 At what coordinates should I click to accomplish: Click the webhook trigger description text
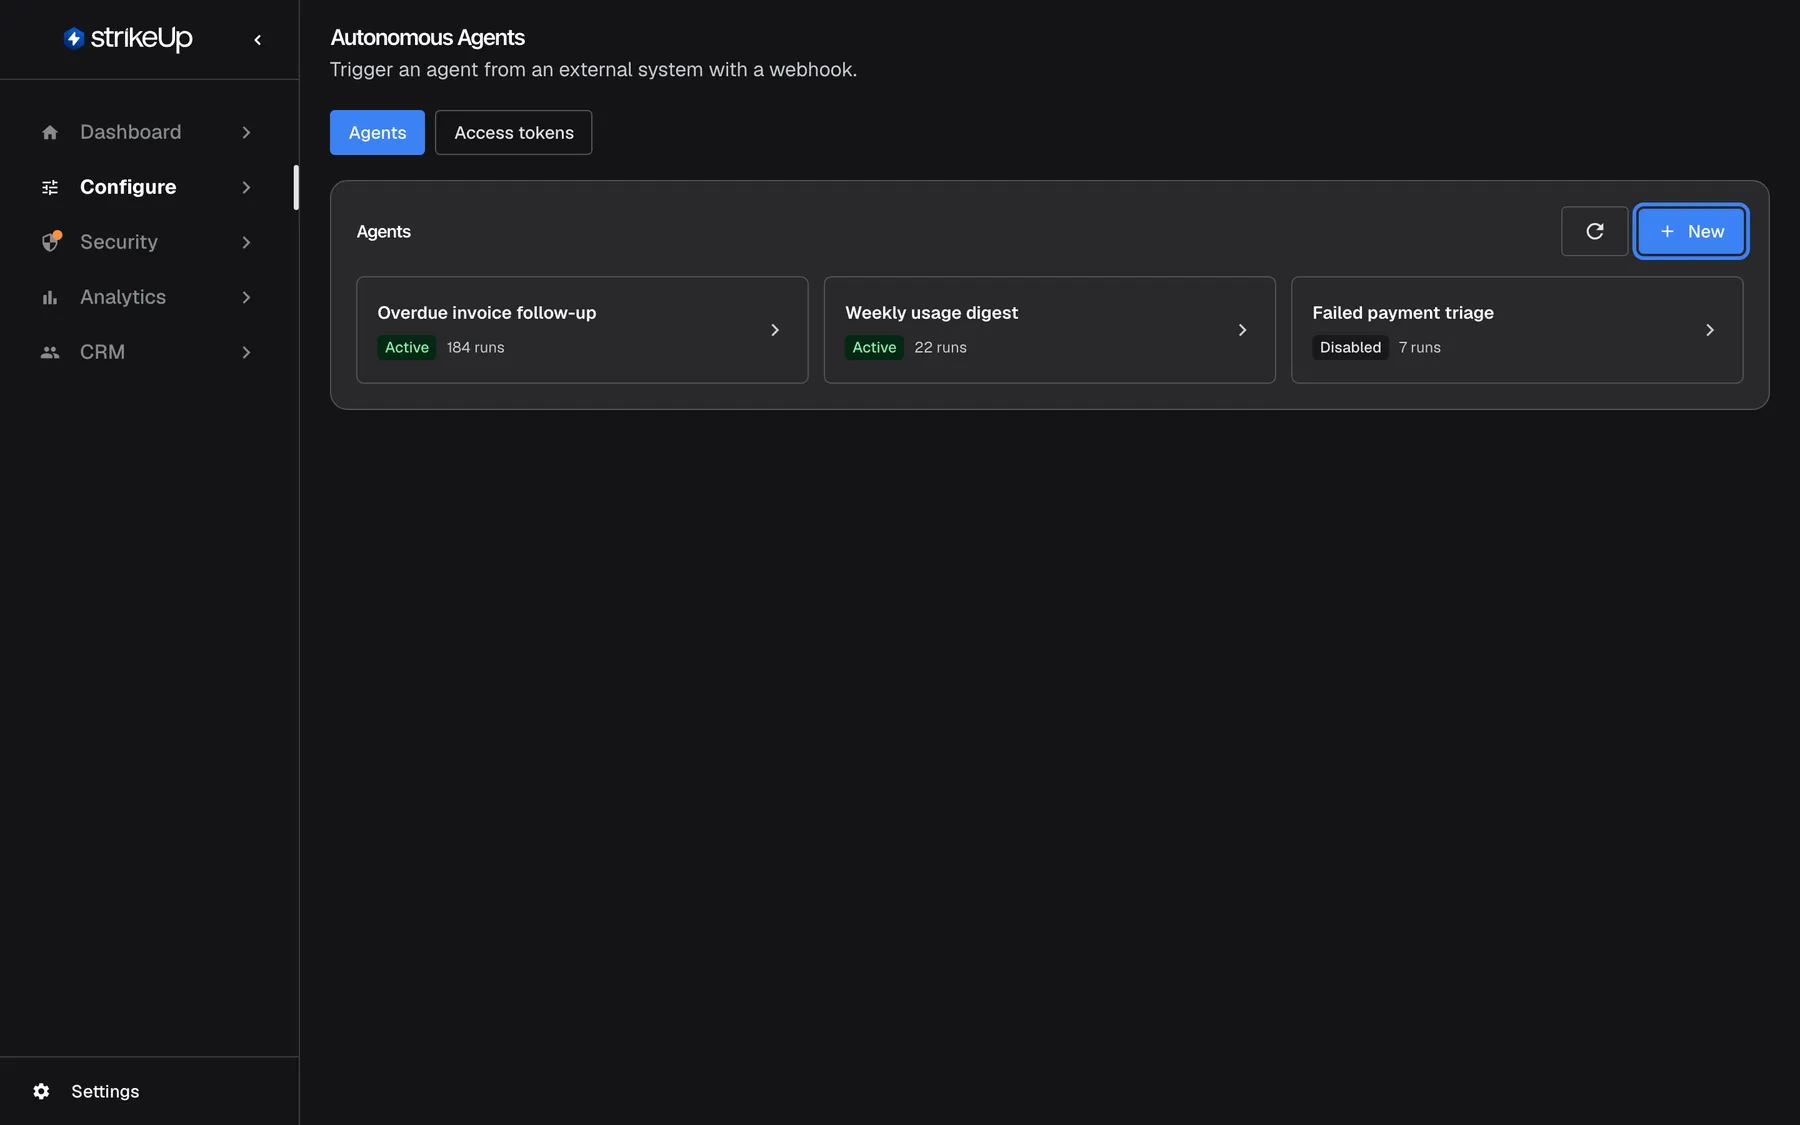pyautogui.click(x=593, y=70)
